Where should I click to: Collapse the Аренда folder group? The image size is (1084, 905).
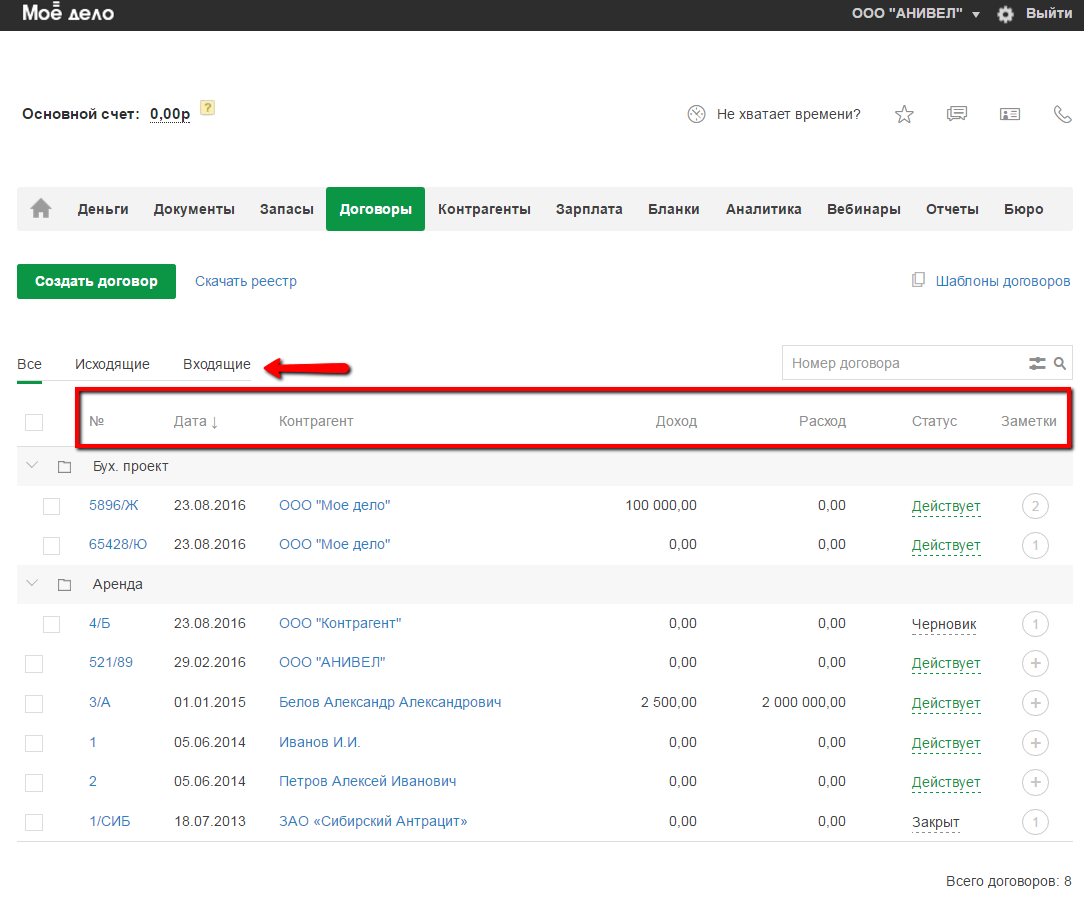tap(32, 584)
